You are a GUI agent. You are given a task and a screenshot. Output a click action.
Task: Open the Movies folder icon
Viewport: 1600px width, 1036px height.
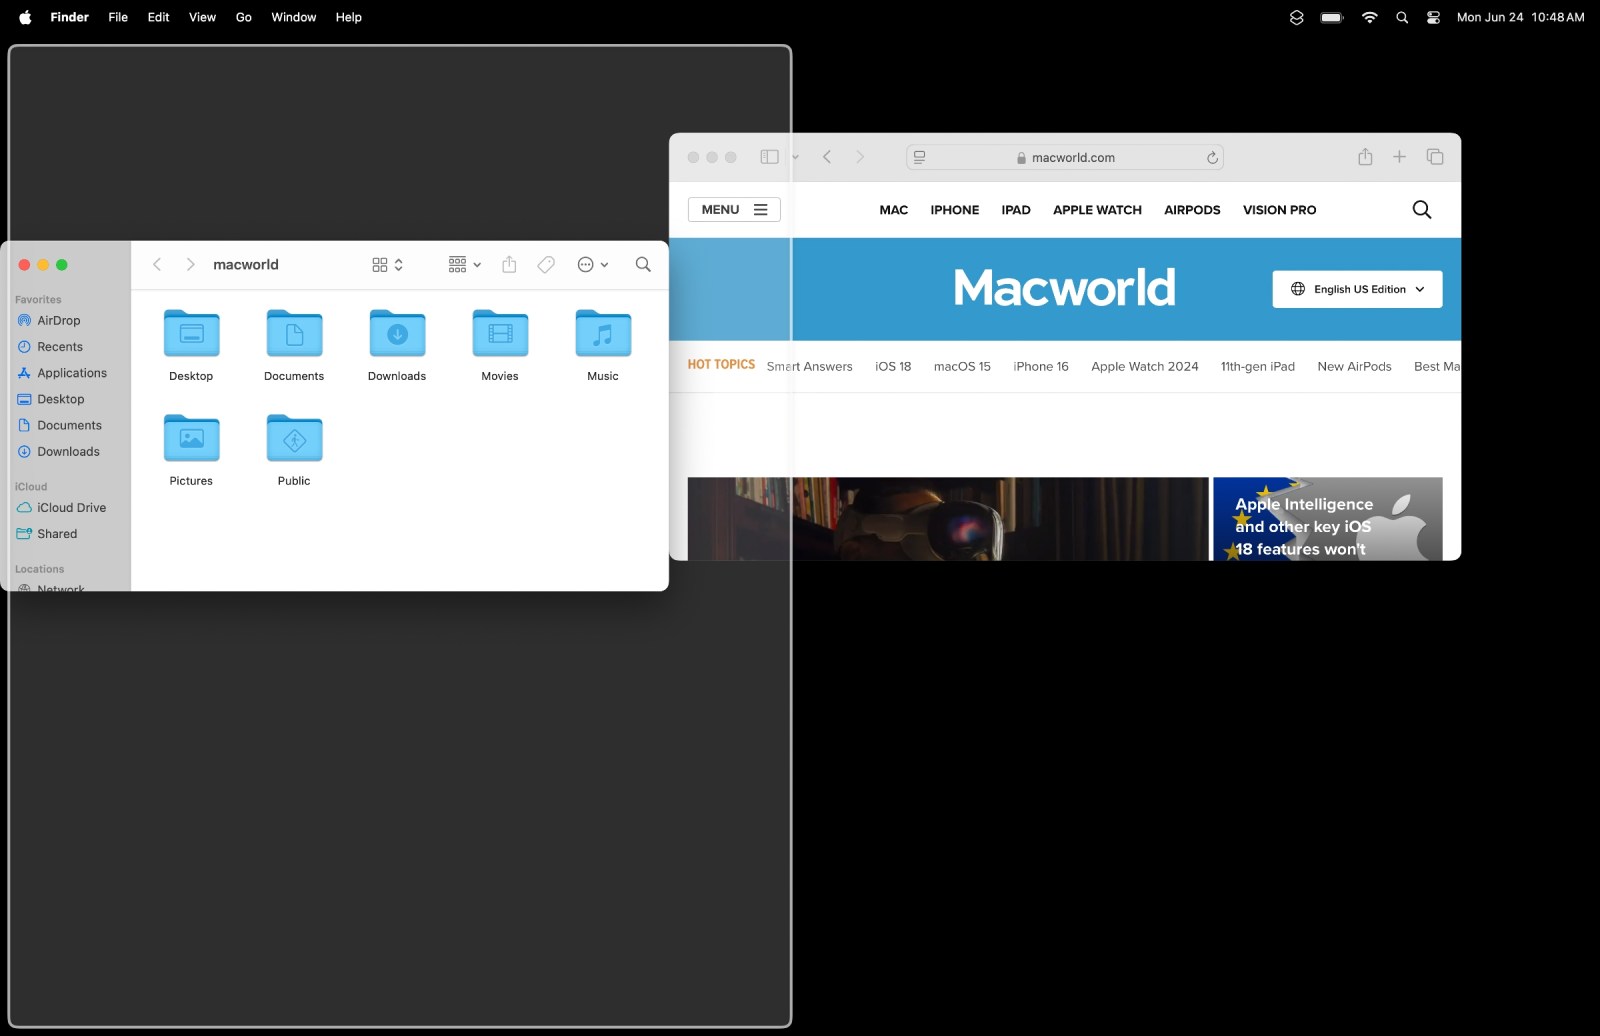pos(500,334)
